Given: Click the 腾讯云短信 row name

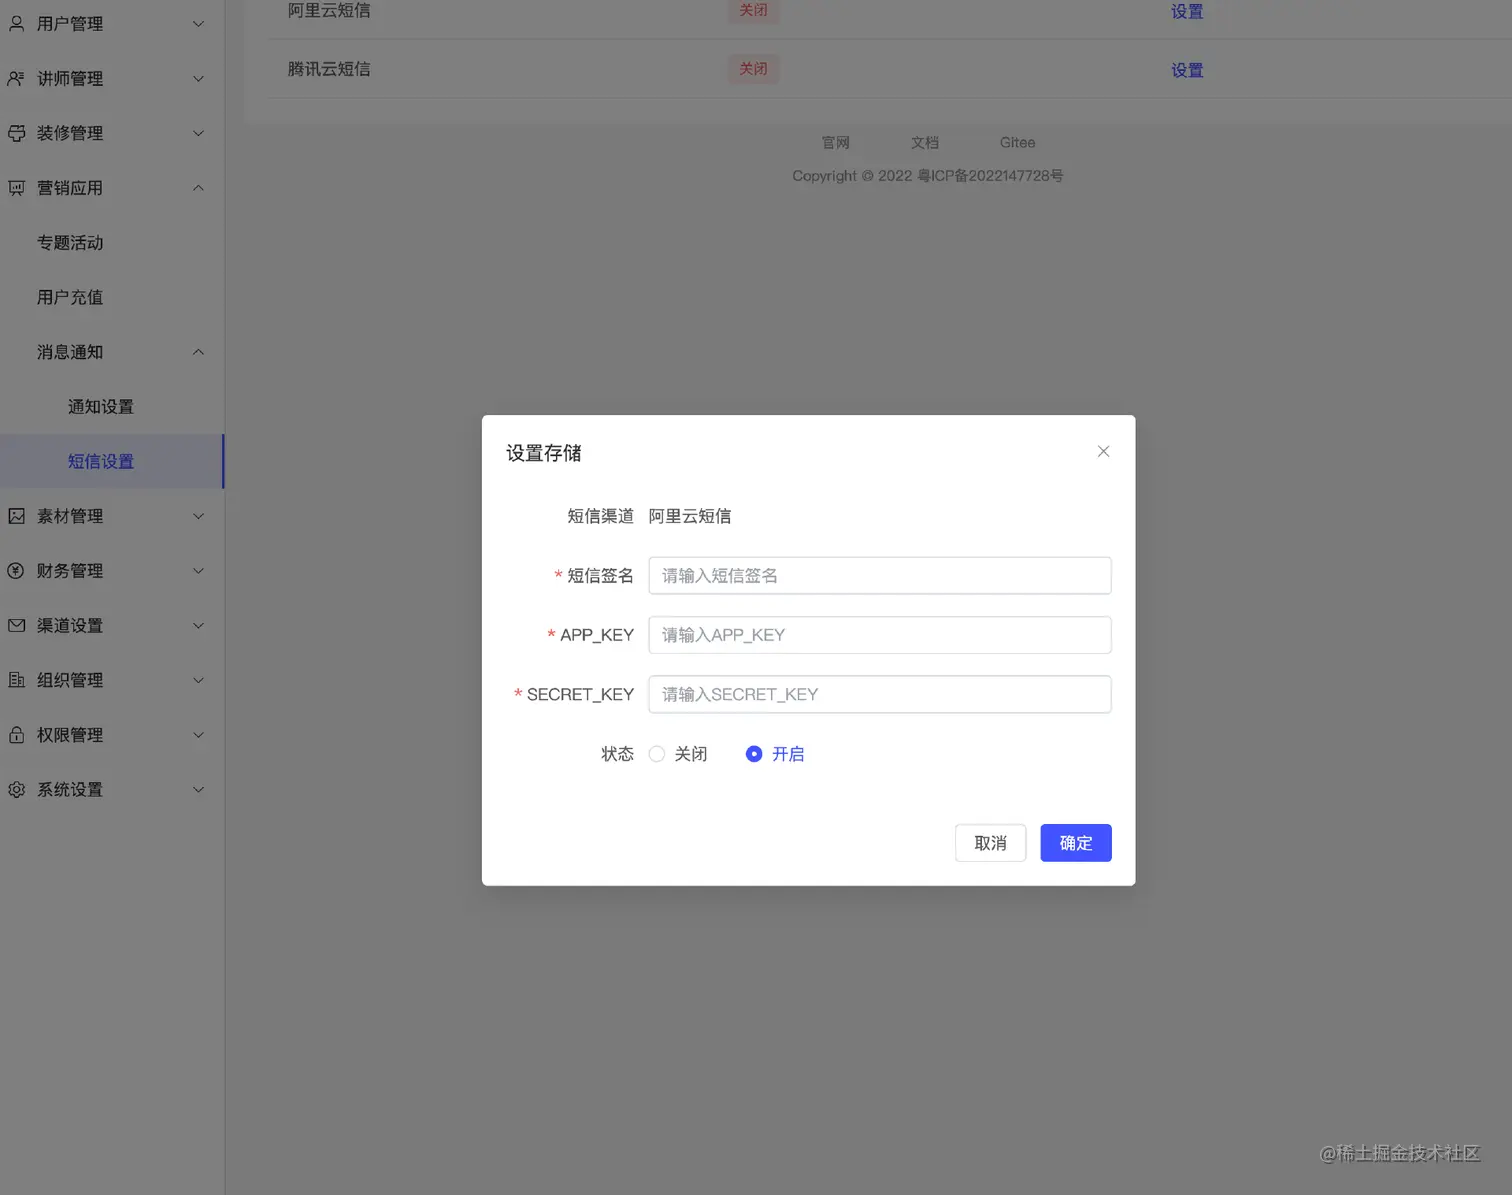Looking at the screenshot, I should [329, 69].
